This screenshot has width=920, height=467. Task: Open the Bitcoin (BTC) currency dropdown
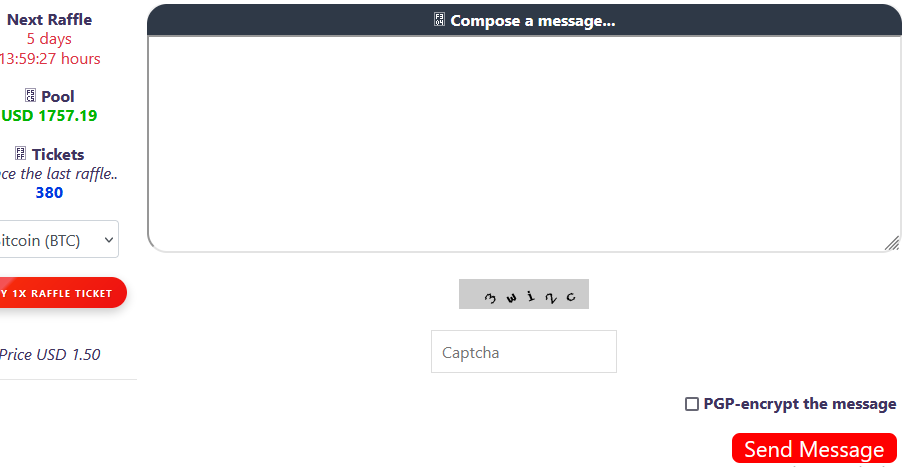click(x=58, y=240)
